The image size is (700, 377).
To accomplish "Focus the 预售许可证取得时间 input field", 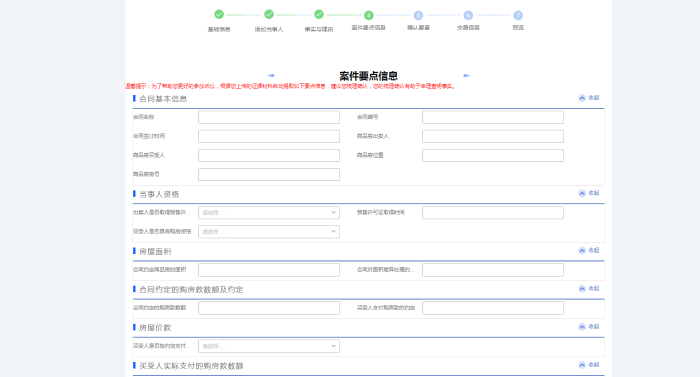I will 493,213.
